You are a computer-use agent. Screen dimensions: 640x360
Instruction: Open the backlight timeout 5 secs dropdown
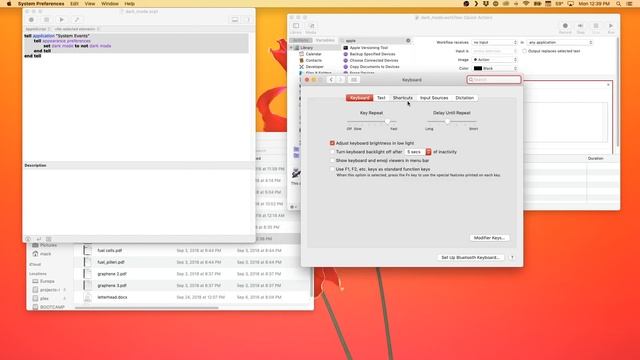pyautogui.click(x=418, y=152)
